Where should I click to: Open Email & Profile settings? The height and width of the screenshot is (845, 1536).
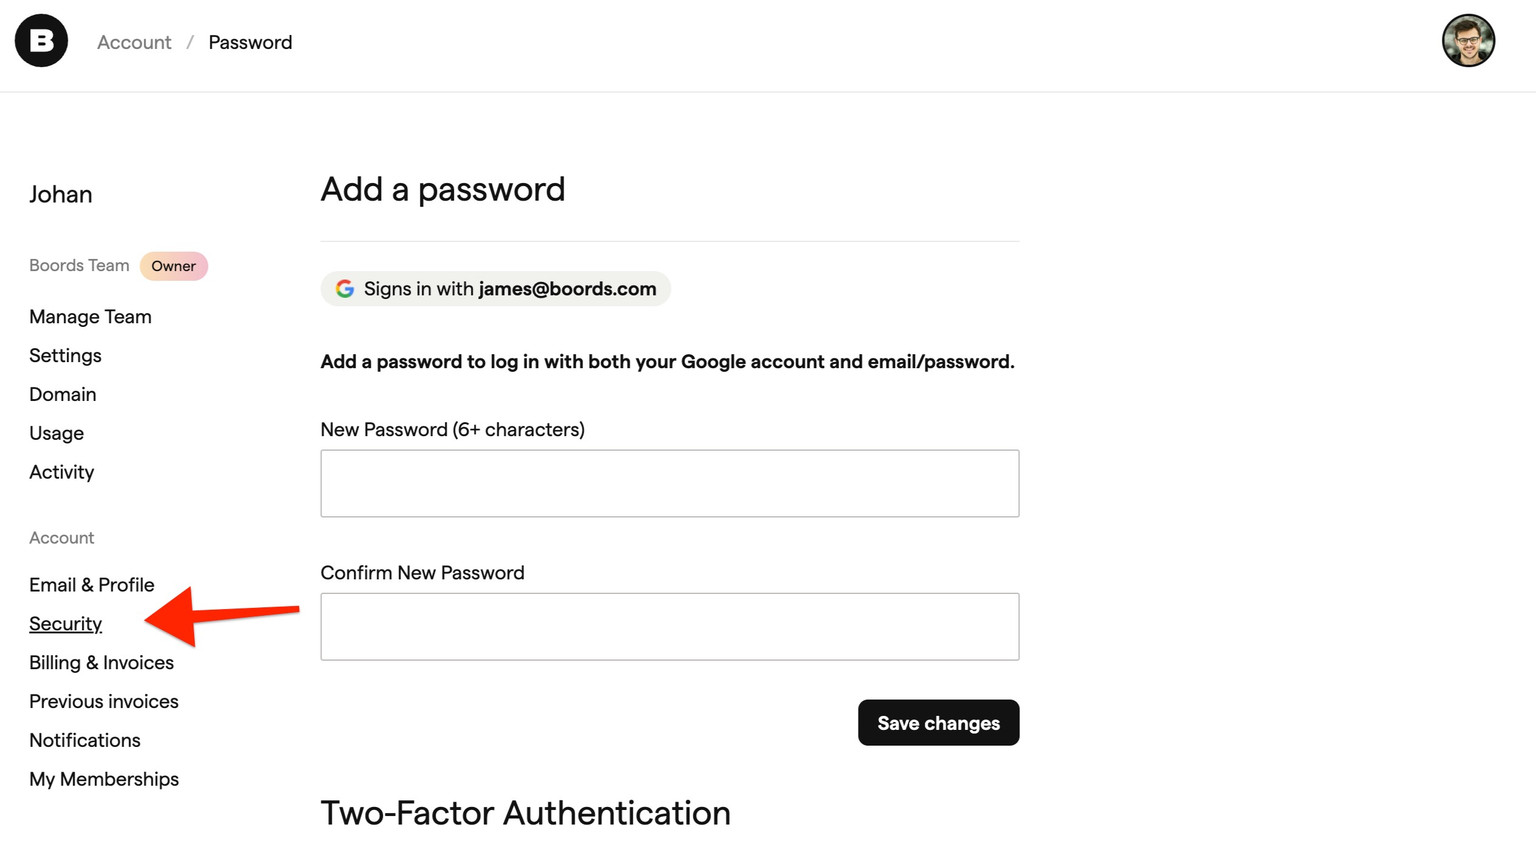[x=91, y=585]
